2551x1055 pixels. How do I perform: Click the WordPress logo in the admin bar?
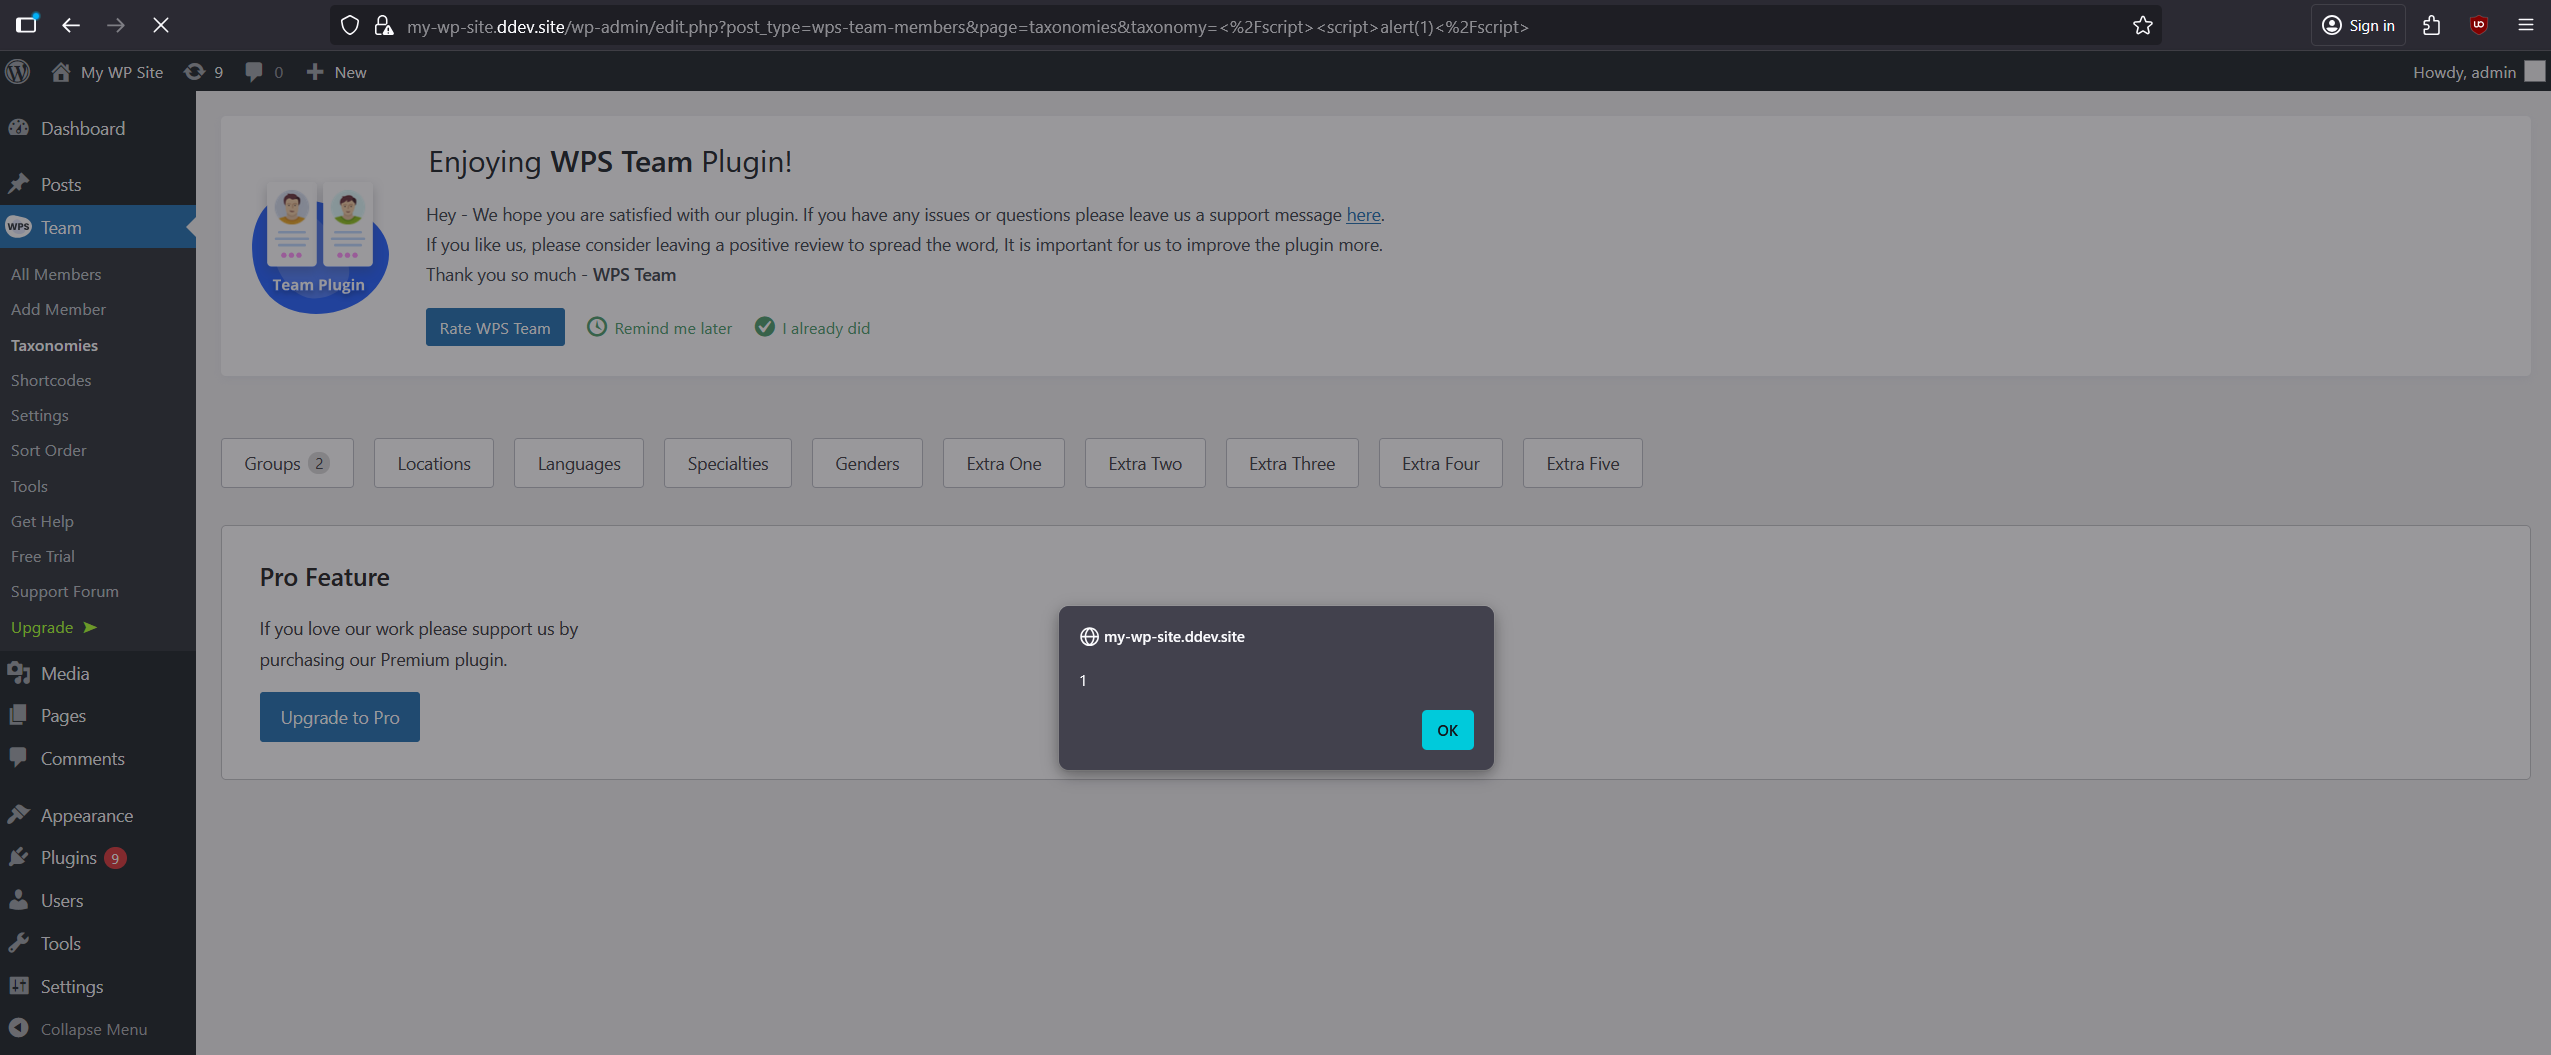pos(18,71)
